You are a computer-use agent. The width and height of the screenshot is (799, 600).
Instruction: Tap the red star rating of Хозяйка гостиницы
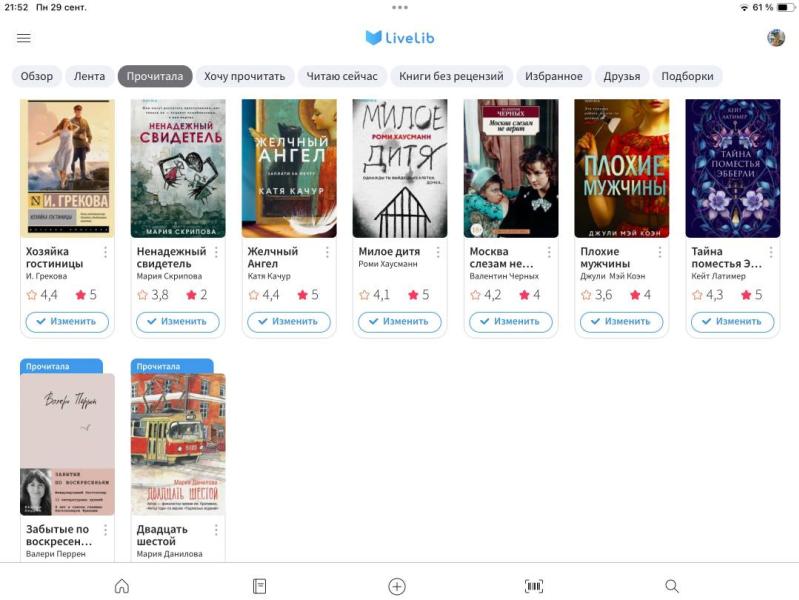click(86, 295)
